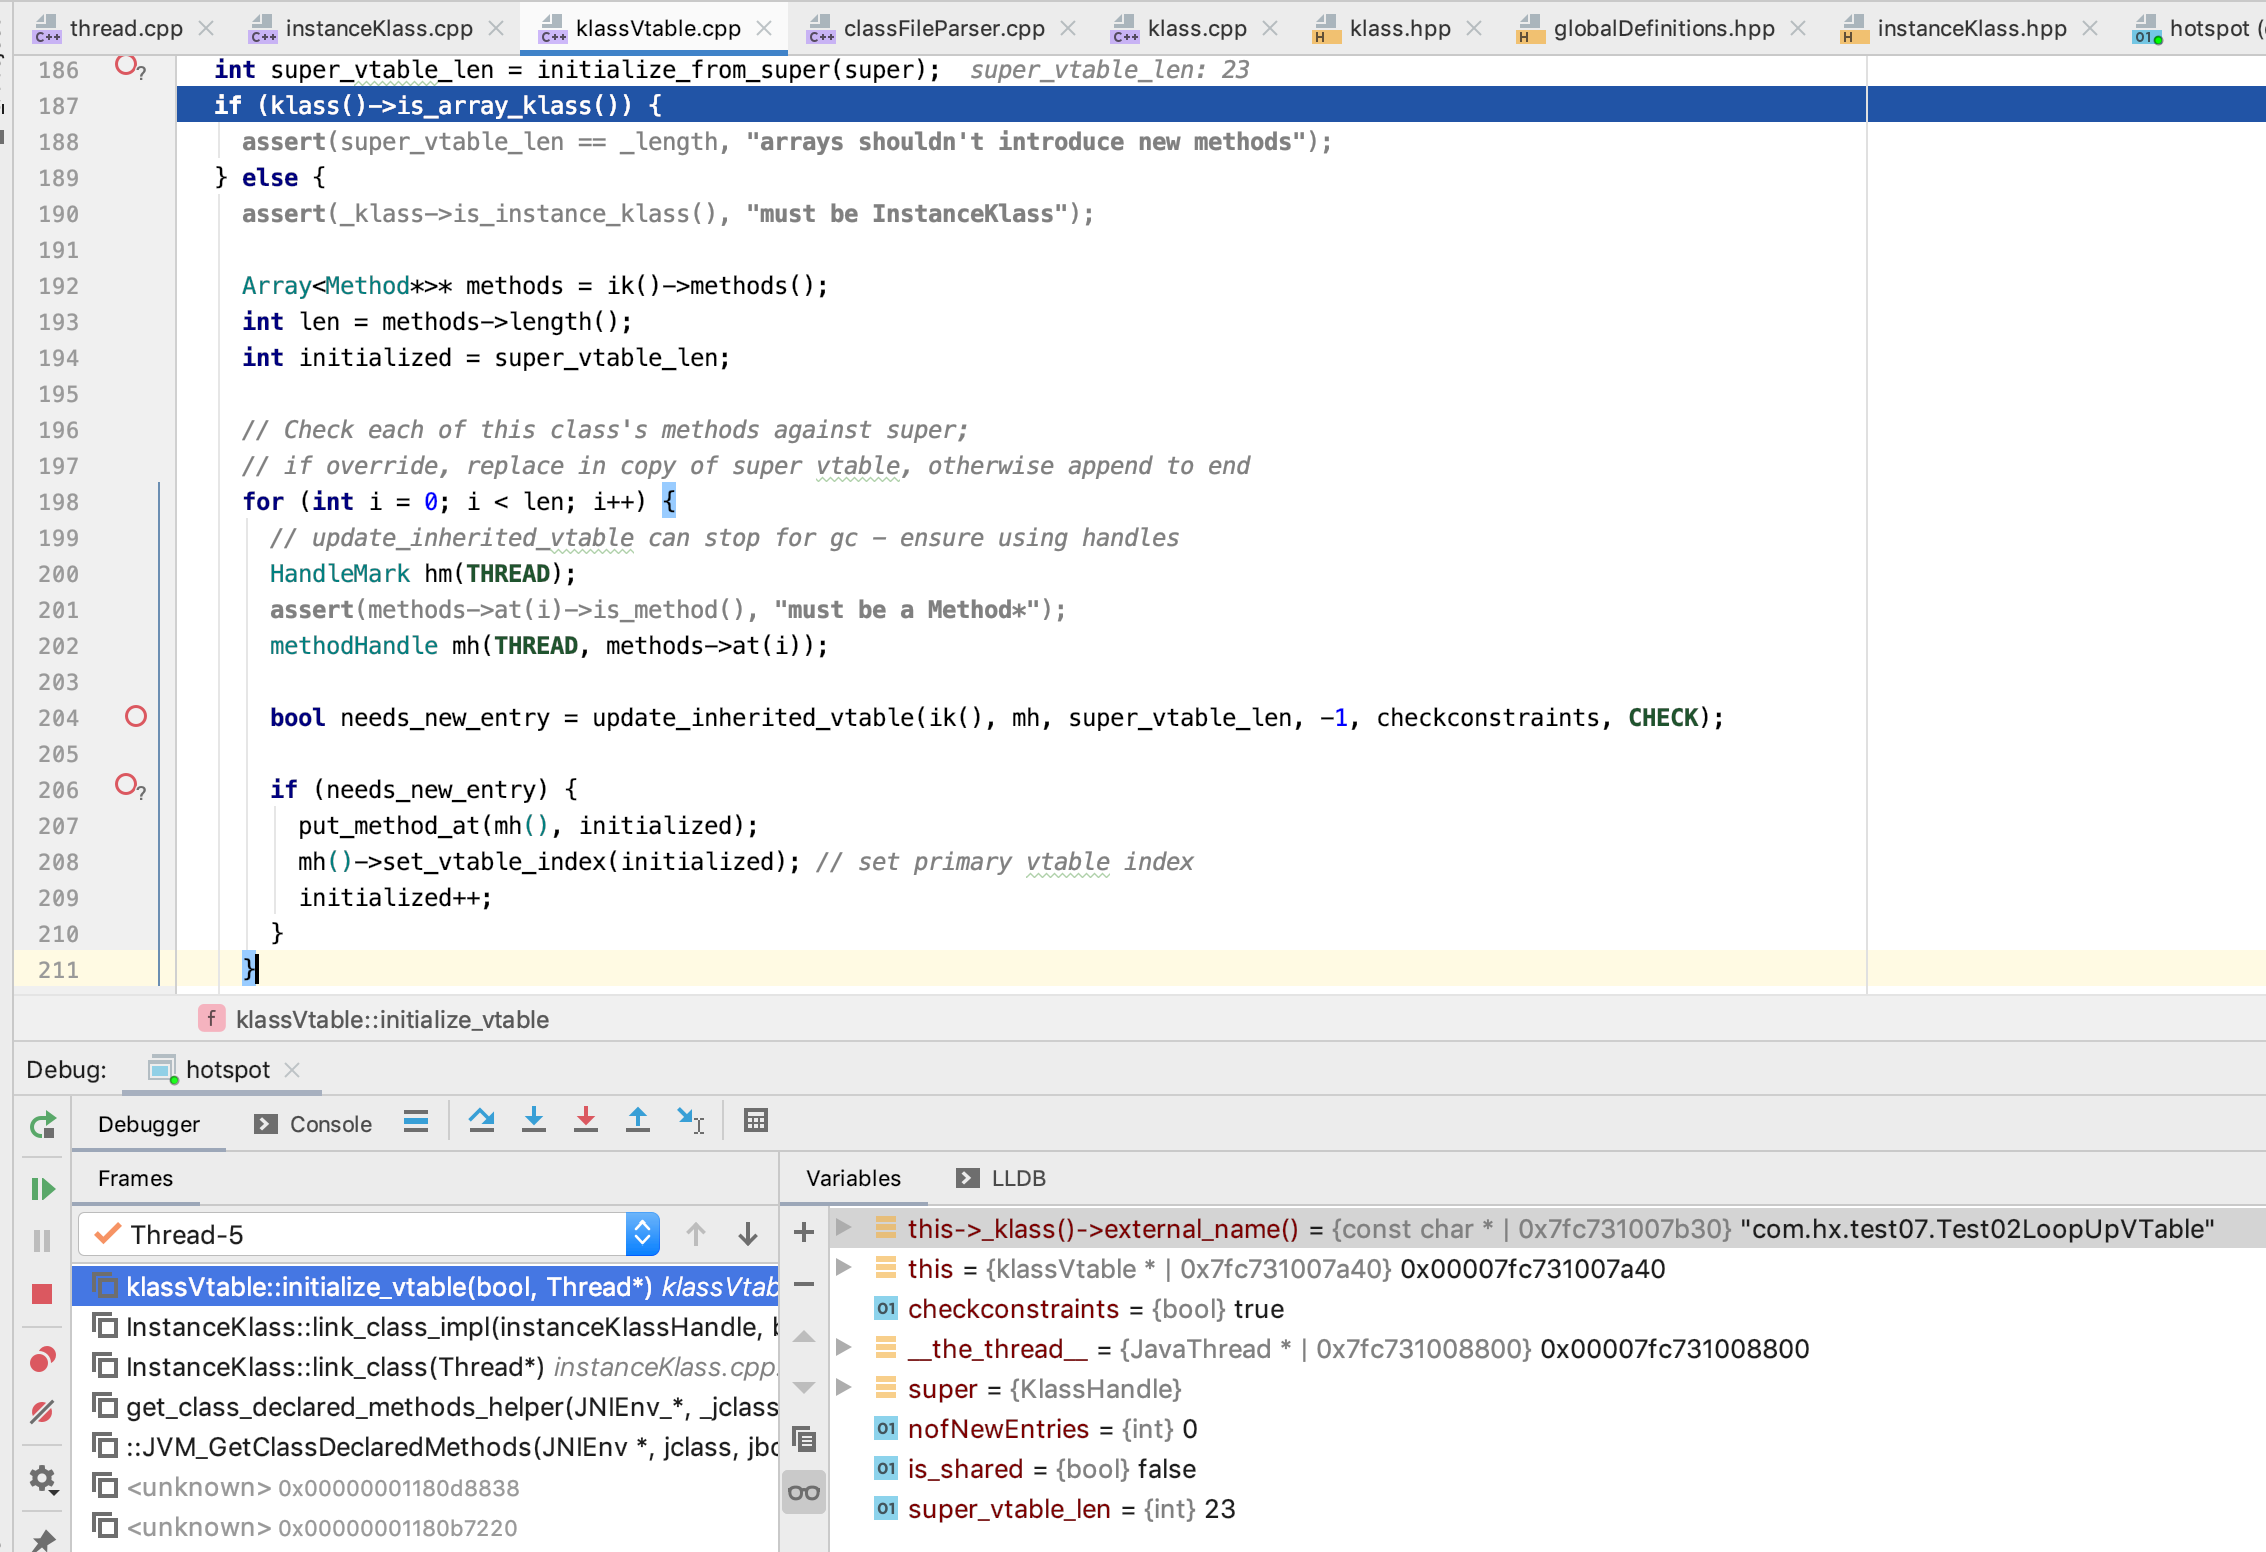Toggle breakpoint on line 204

(x=136, y=717)
